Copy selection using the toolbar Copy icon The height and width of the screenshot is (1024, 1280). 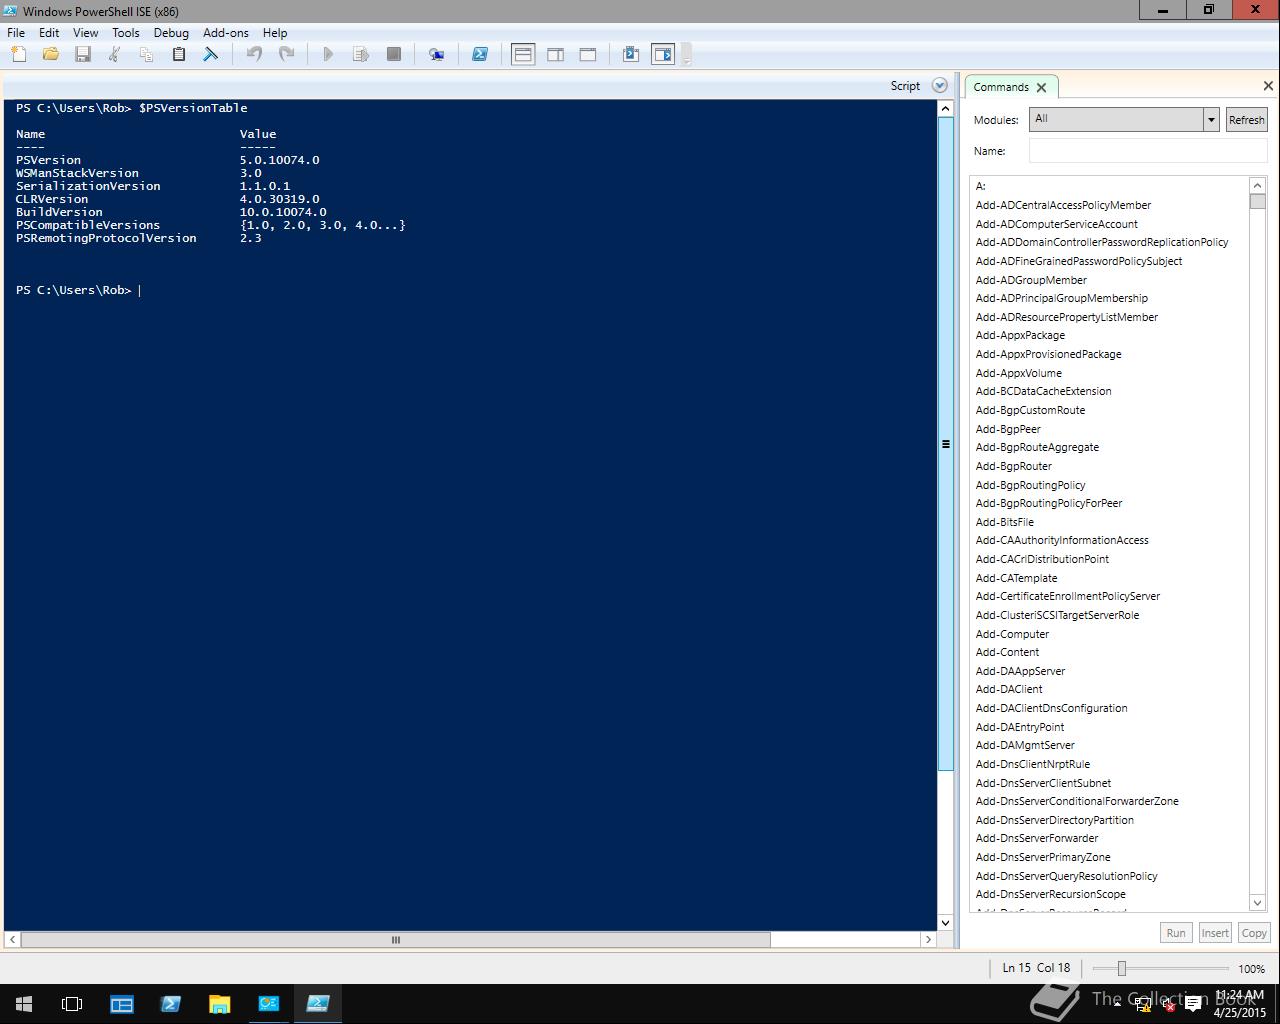(x=146, y=54)
